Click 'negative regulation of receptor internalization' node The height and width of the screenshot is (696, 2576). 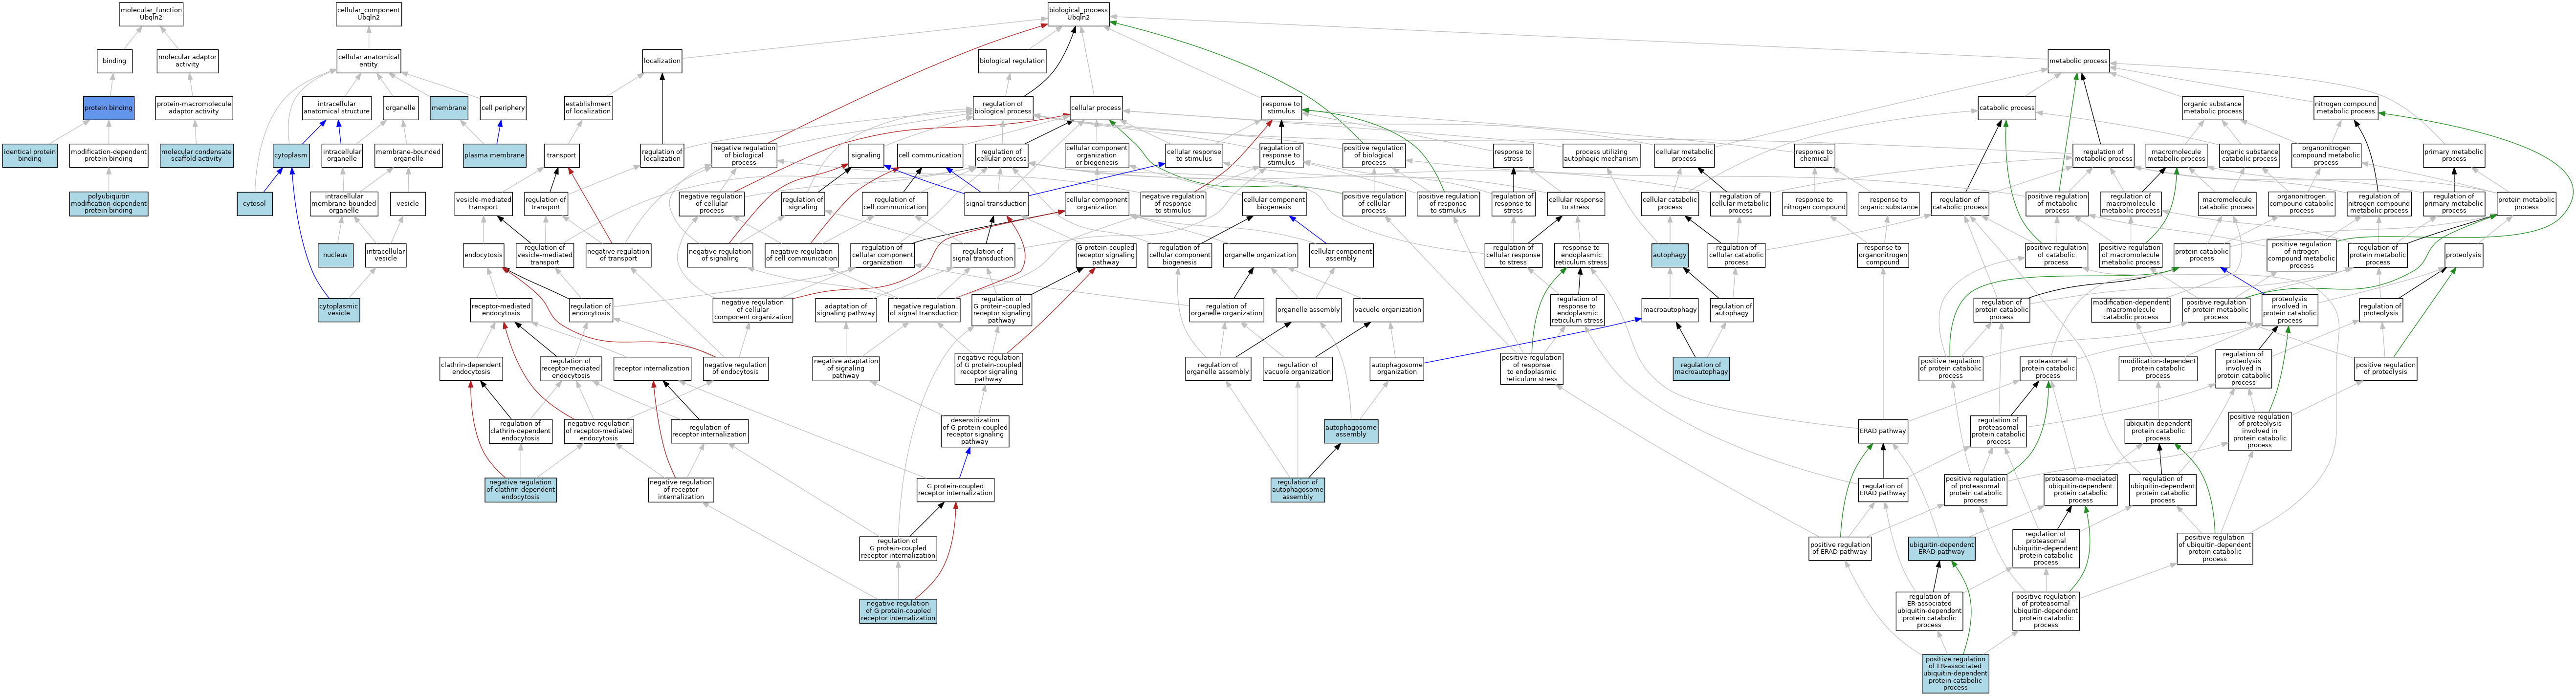681,490
